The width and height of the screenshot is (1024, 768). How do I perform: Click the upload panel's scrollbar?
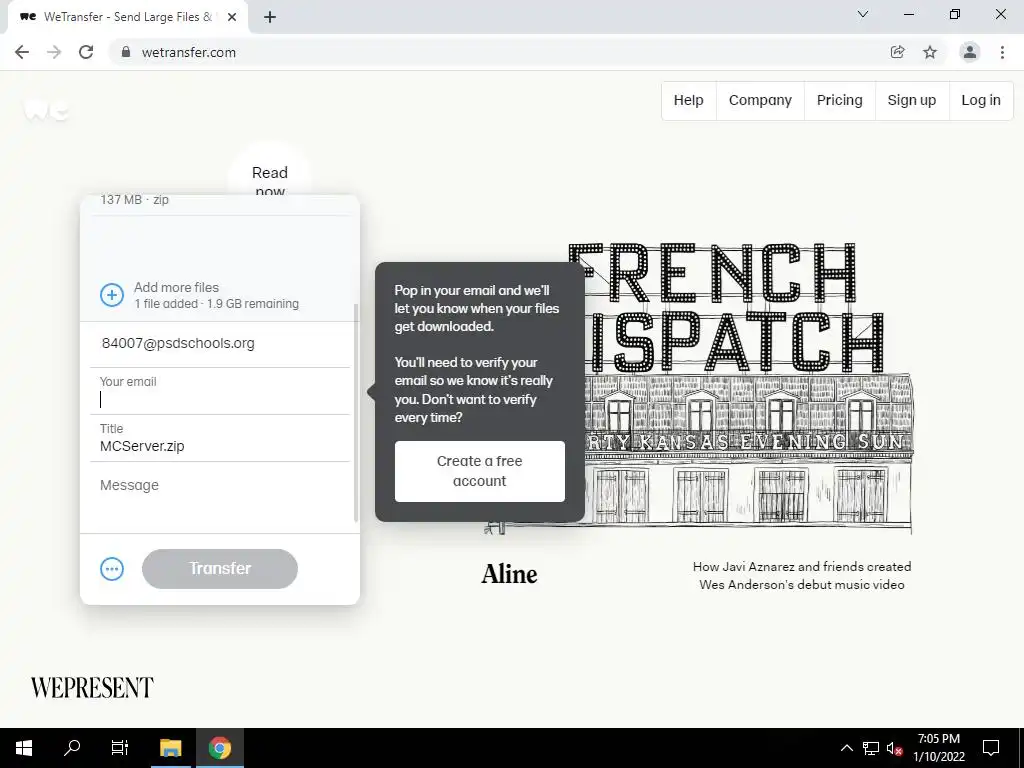tap(356, 413)
